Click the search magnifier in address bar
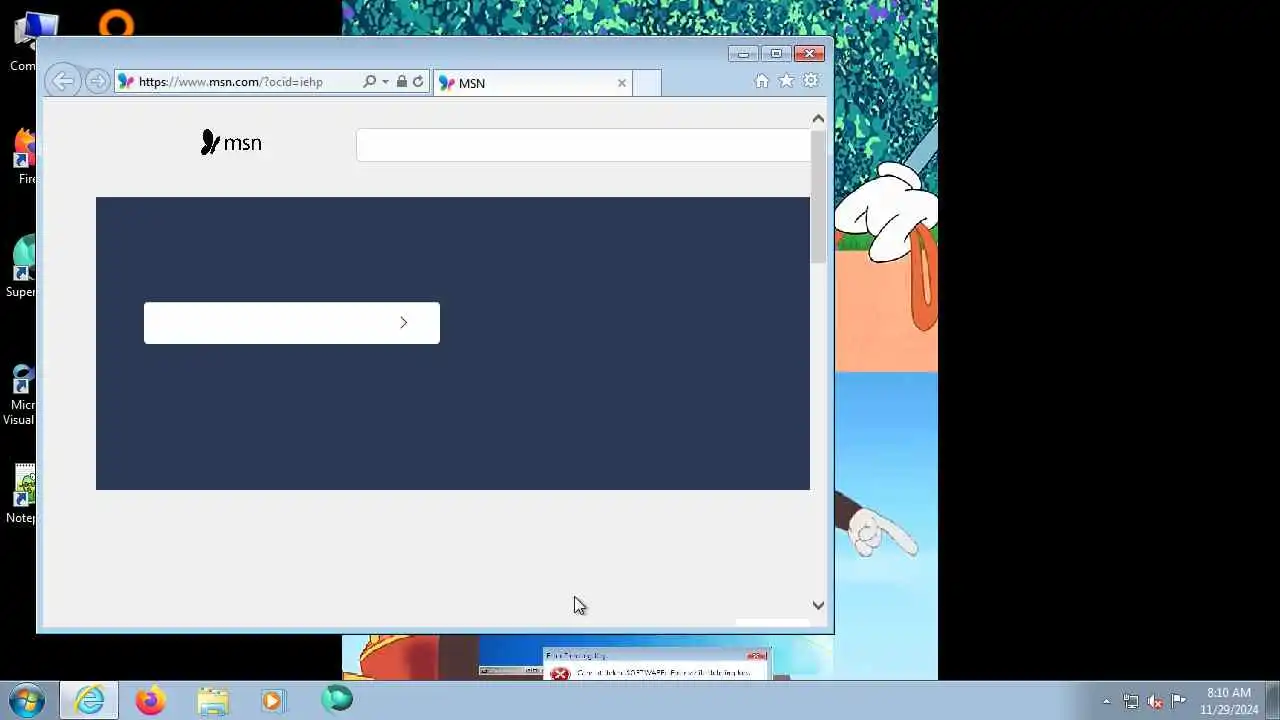 (369, 82)
